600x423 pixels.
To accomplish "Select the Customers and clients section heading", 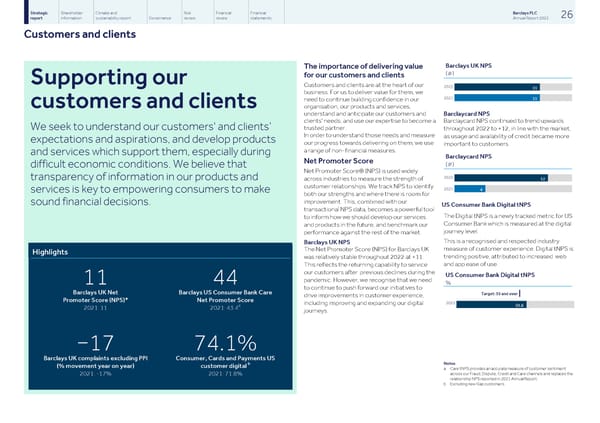I will point(67,34).
